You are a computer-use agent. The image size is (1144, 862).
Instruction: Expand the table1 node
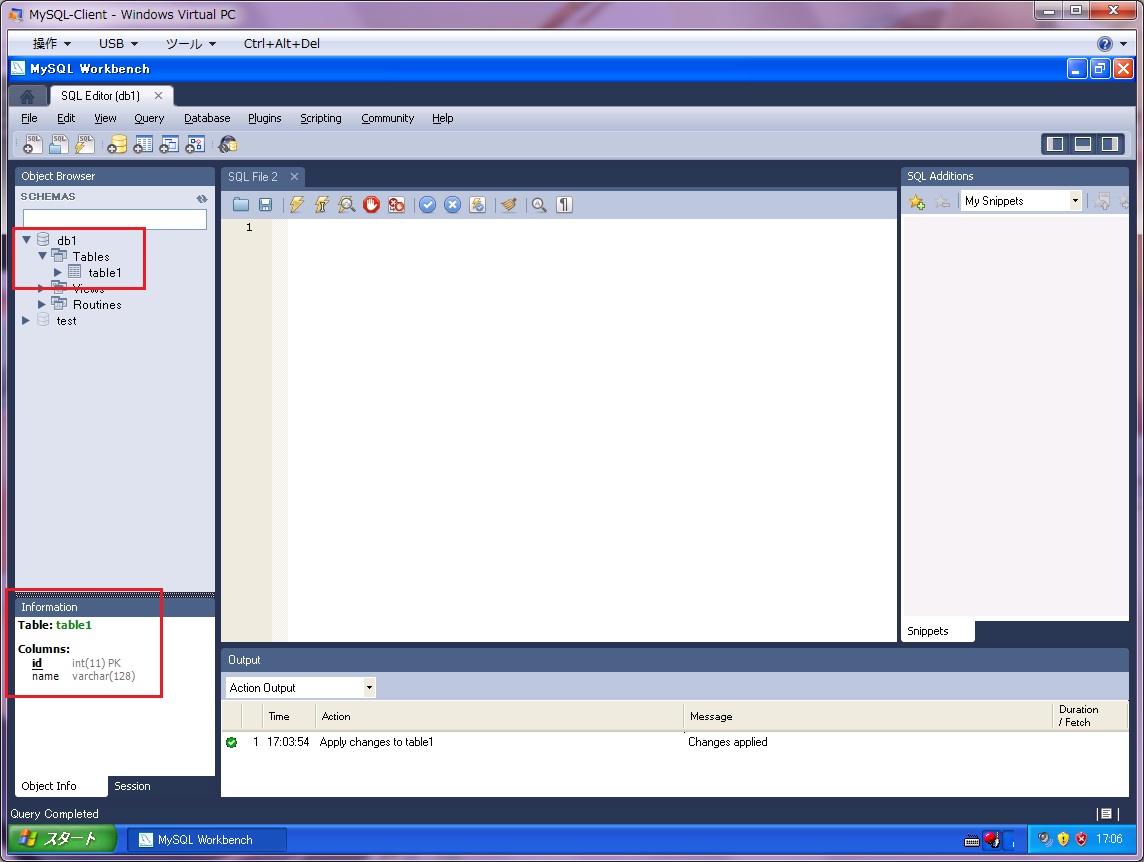click(58, 272)
